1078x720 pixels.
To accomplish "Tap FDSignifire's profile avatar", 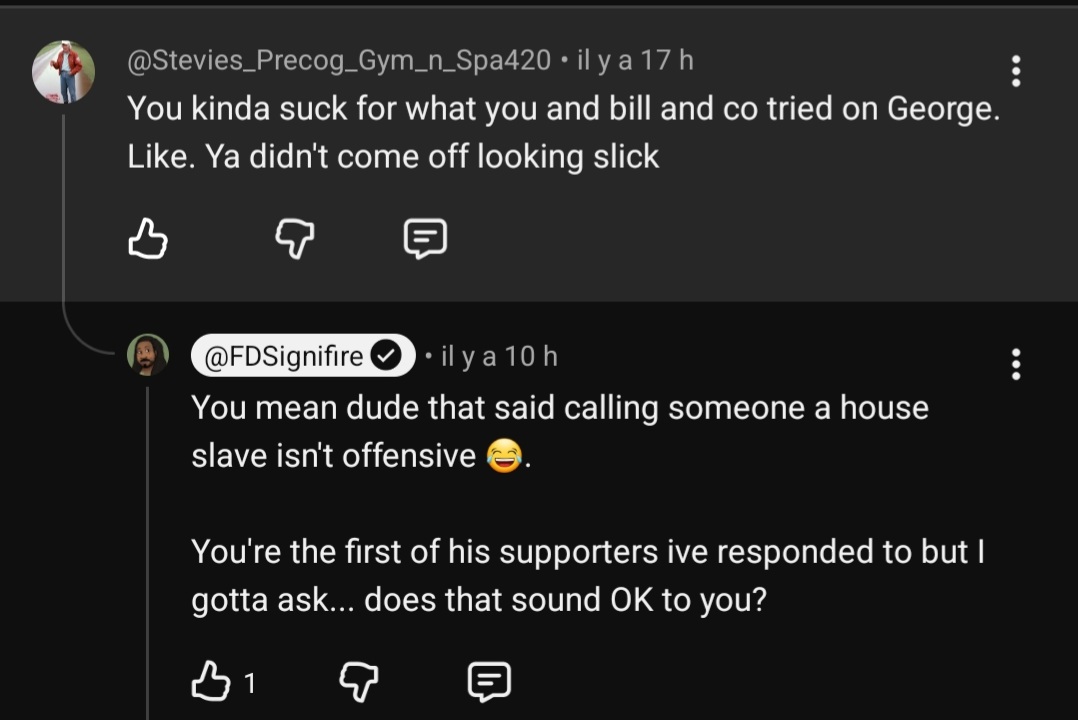I will click(148, 355).
